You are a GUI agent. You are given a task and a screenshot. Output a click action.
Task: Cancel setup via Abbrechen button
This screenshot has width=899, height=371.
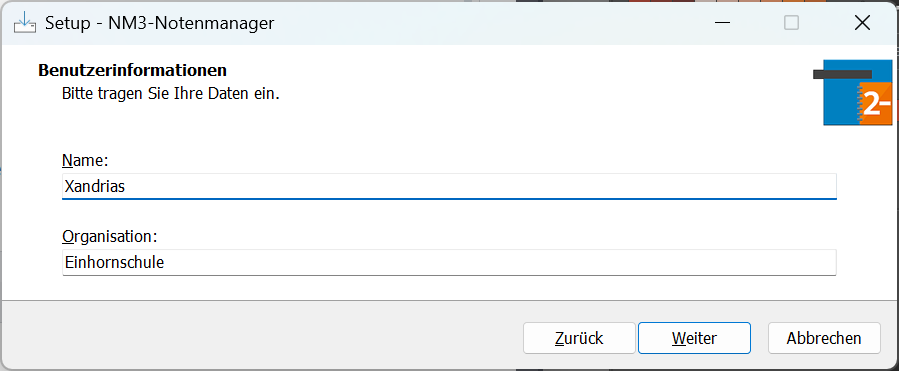(x=824, y=338)
